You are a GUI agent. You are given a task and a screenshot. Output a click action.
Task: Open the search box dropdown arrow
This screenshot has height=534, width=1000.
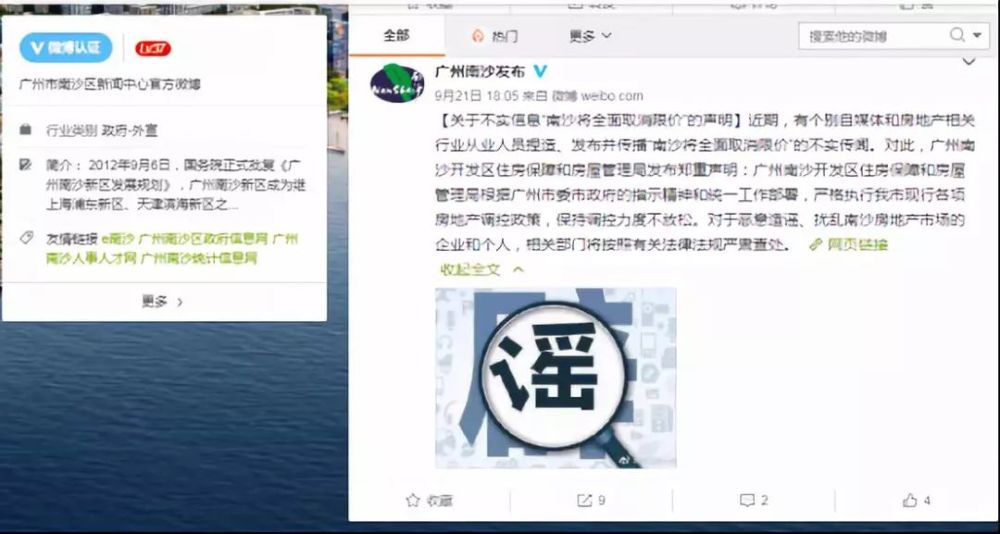click(x=977, y=36)
